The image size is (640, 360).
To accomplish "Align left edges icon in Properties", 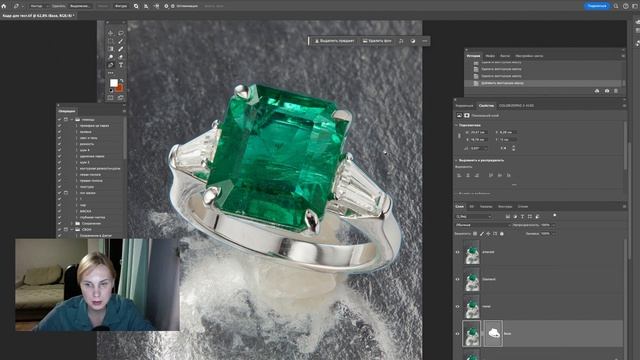I will 459,175.
